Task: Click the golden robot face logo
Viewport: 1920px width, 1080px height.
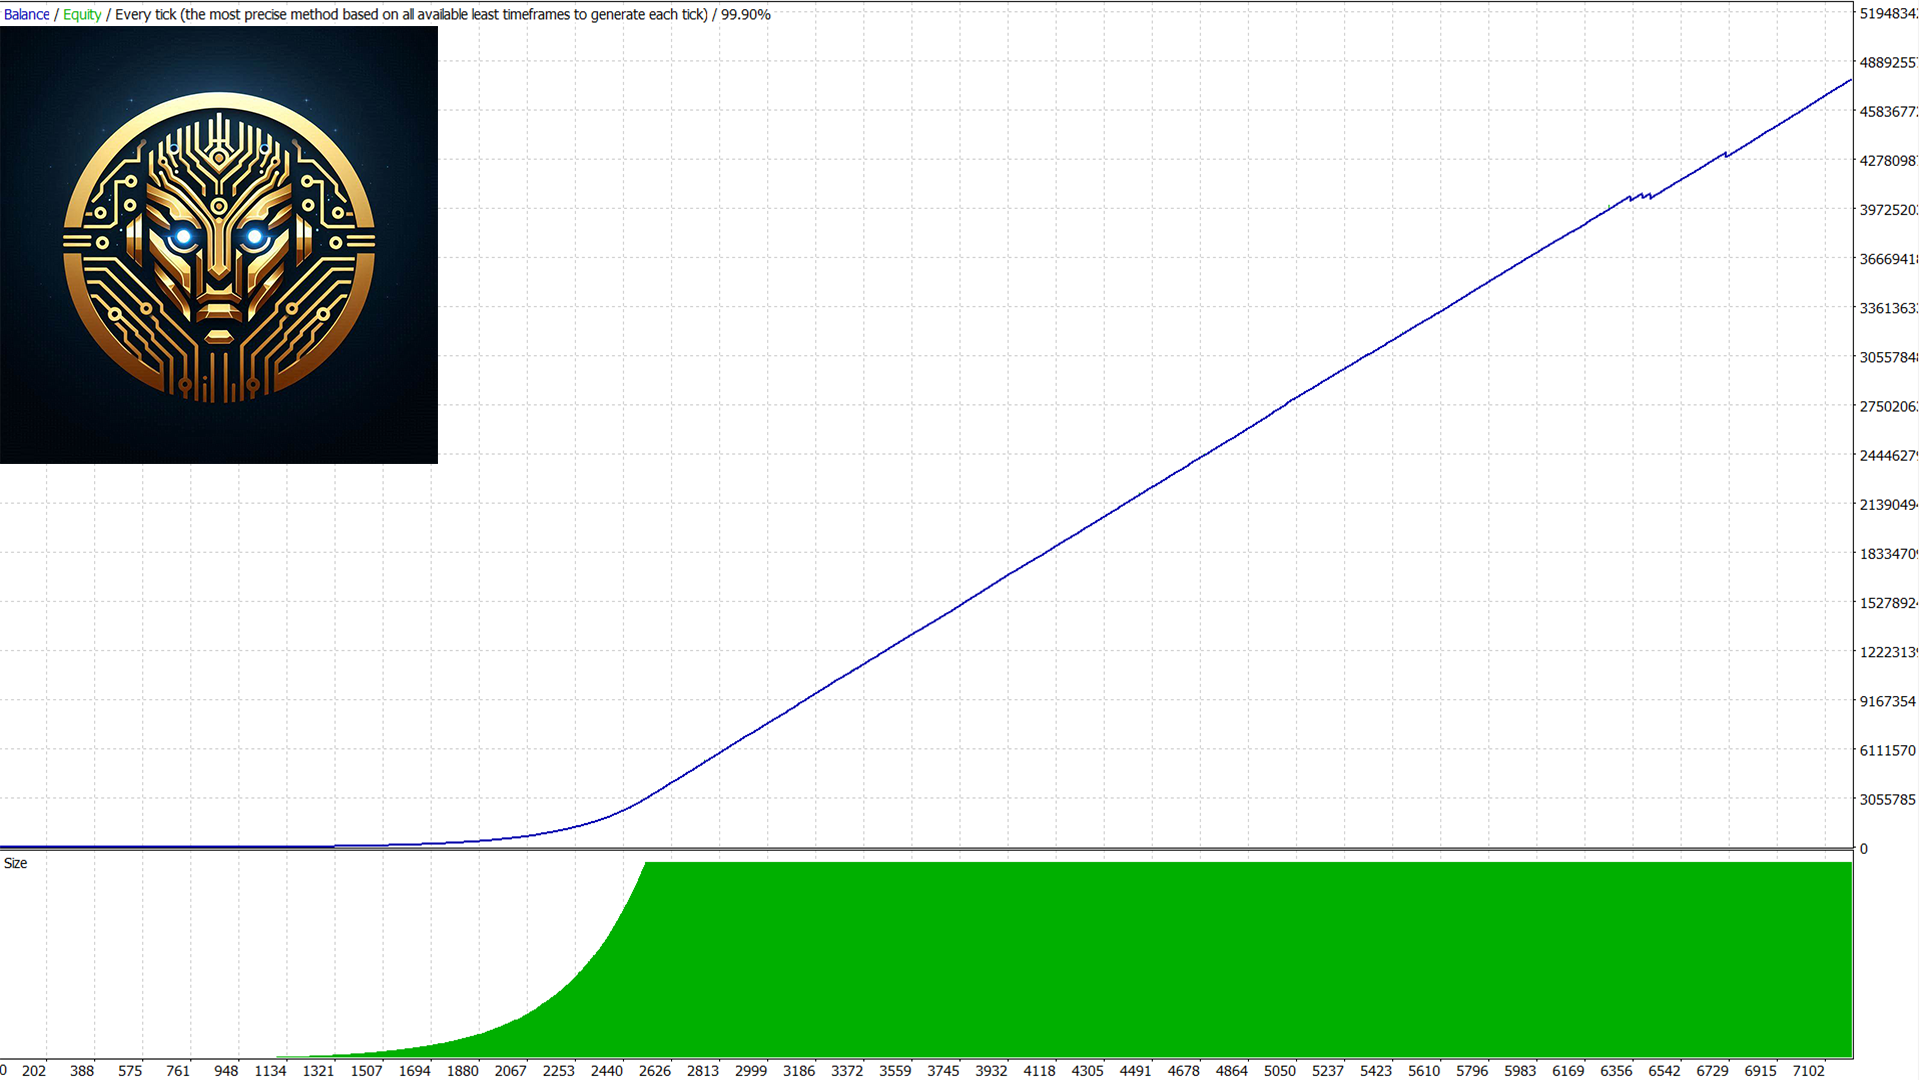Action: 219,246
